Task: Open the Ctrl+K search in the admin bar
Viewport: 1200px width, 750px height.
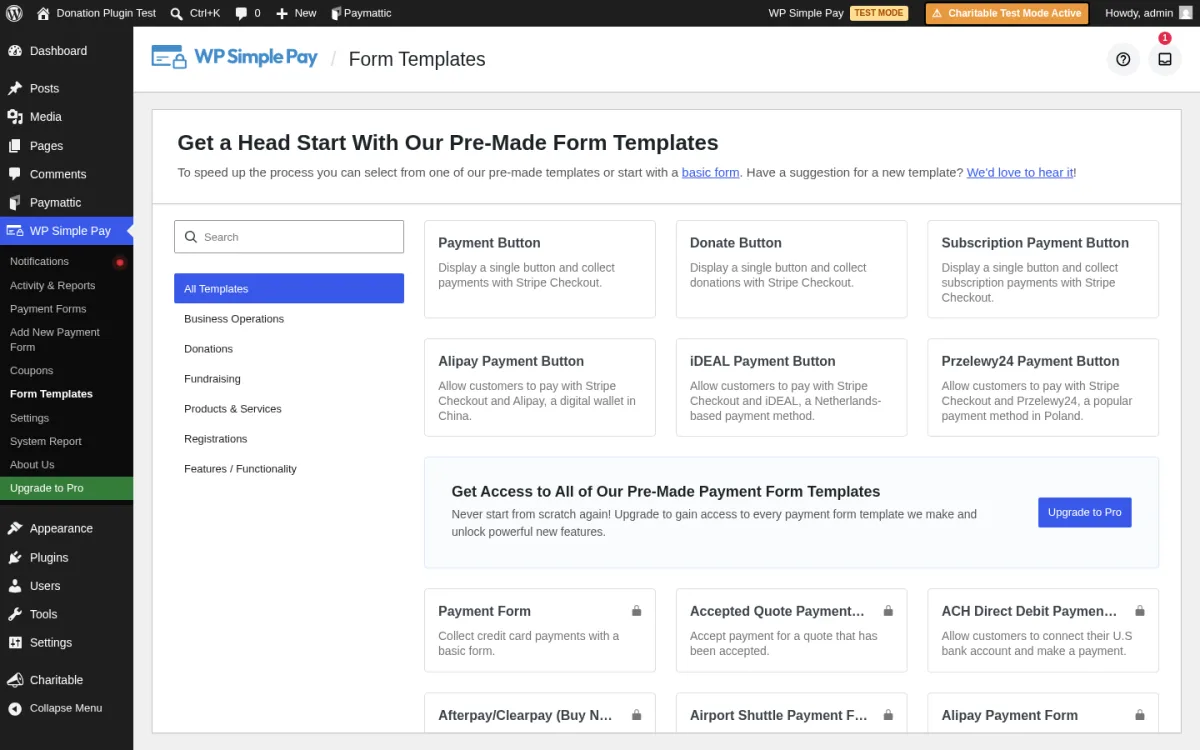Action: coord(195,13)
